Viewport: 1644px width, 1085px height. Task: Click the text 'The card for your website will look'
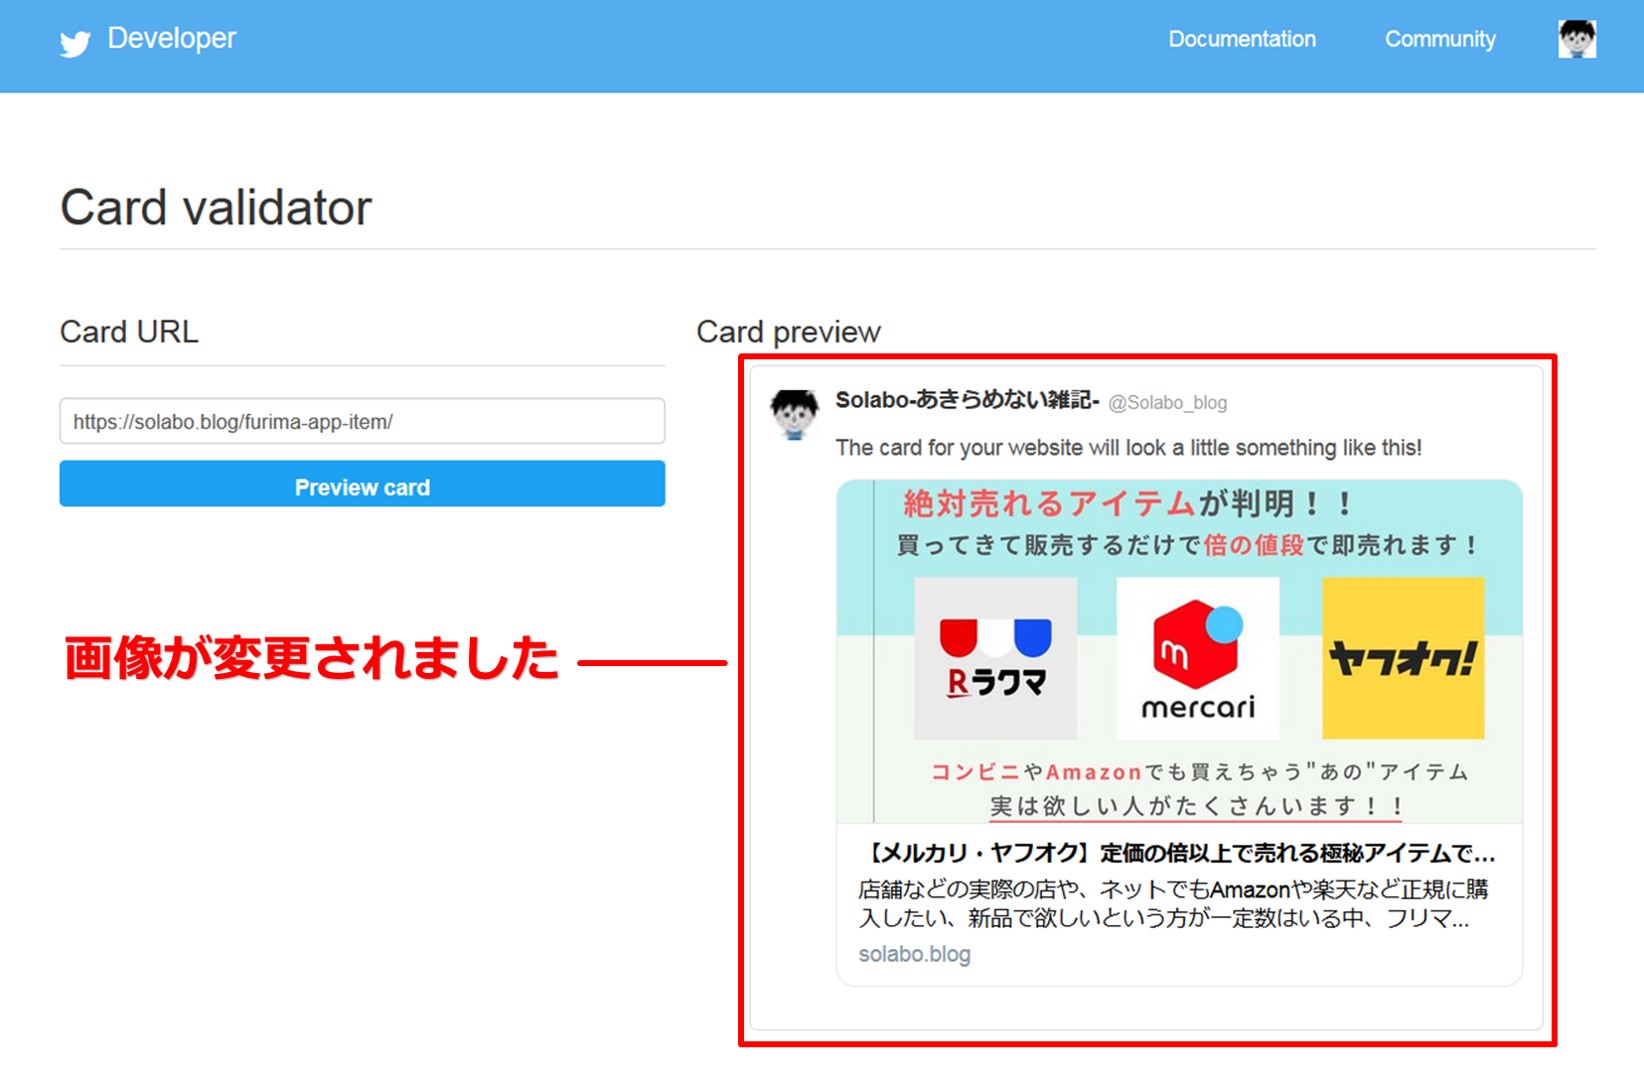[1128, 447]
